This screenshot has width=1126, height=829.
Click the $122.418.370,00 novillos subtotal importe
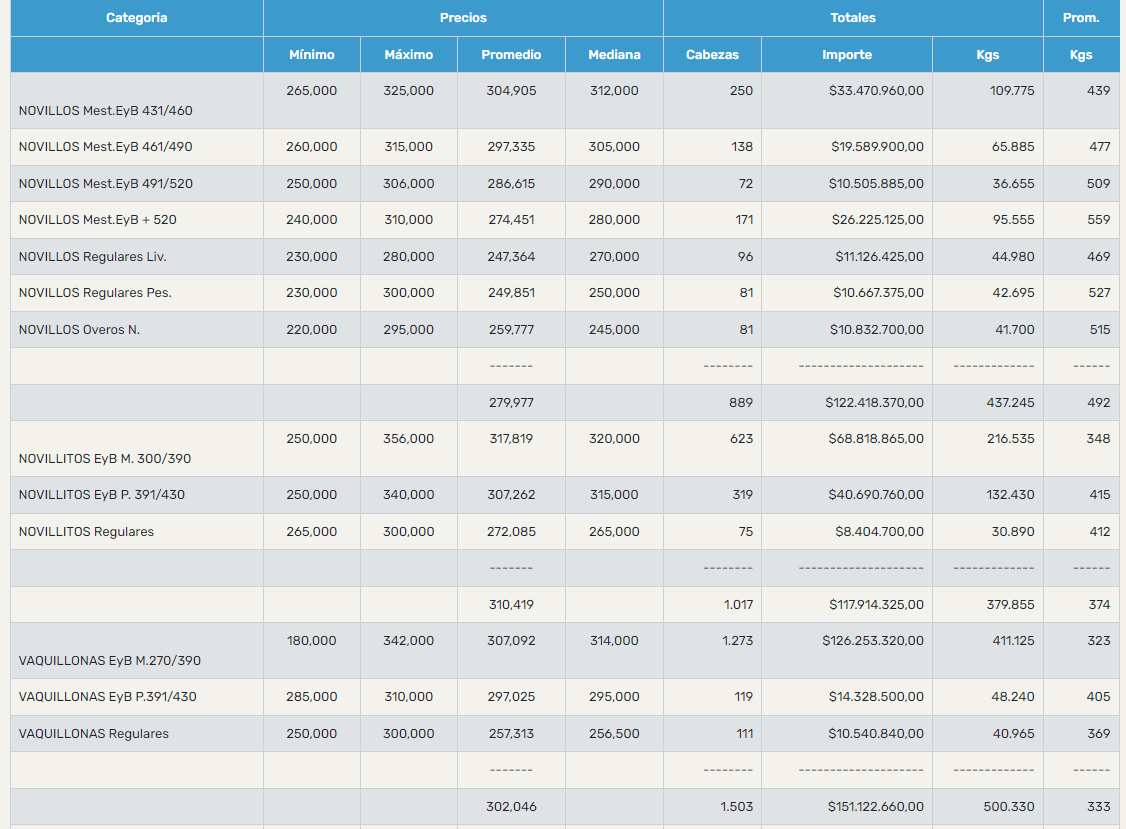(874, 403)
